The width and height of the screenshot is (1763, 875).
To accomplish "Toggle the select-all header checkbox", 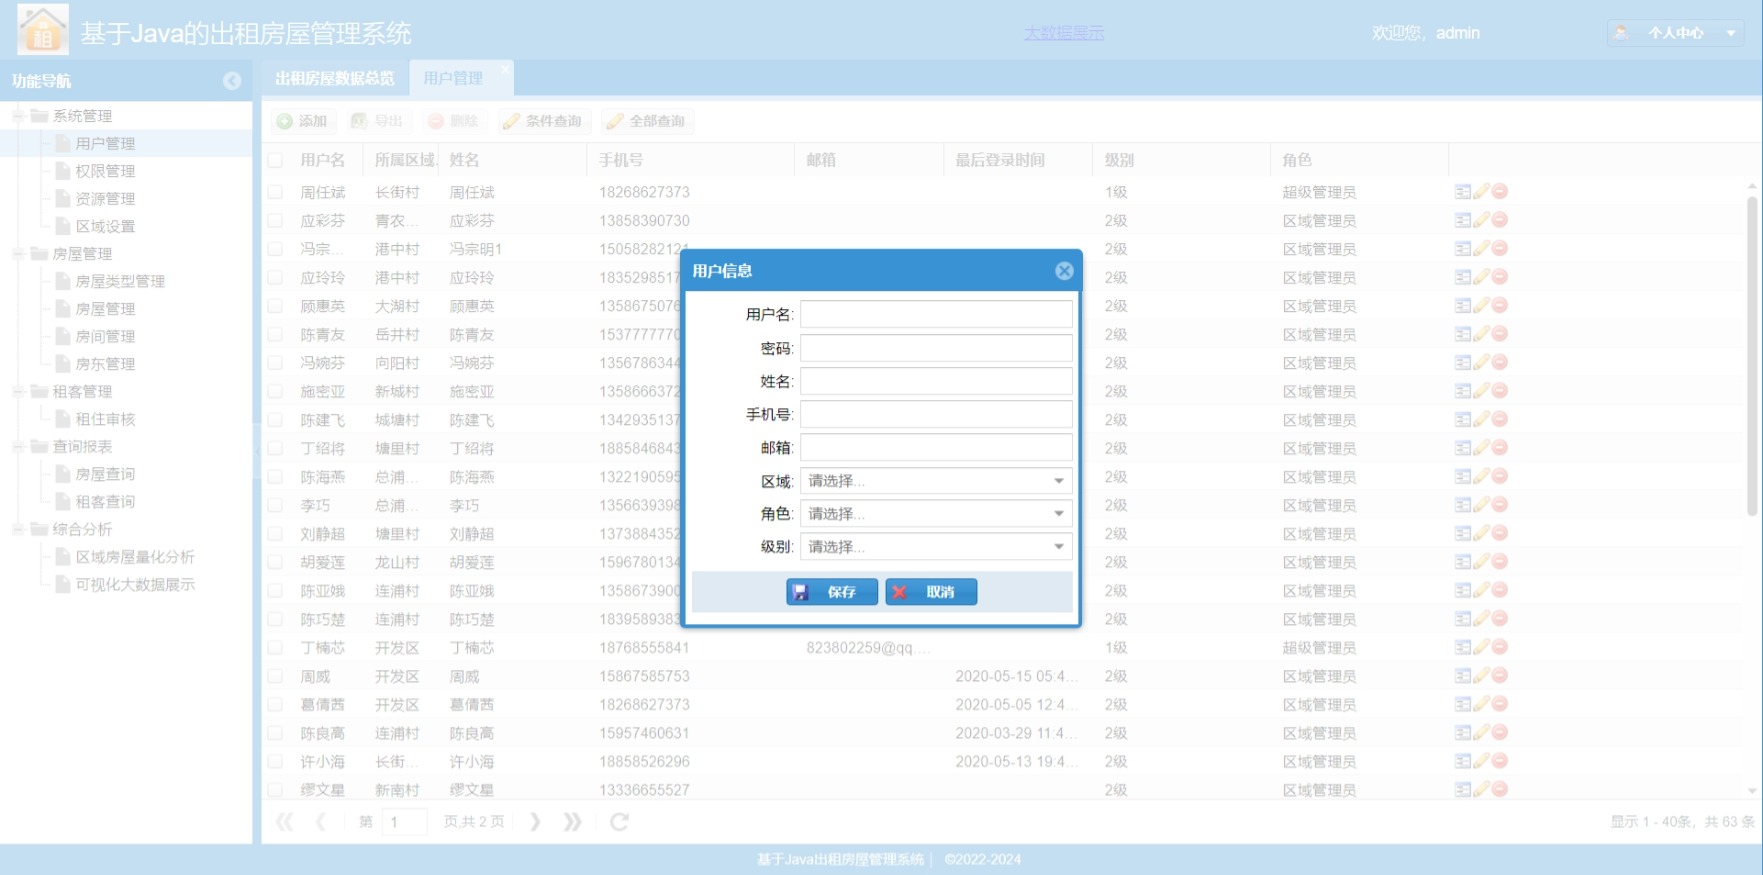I will click(275, 160).
